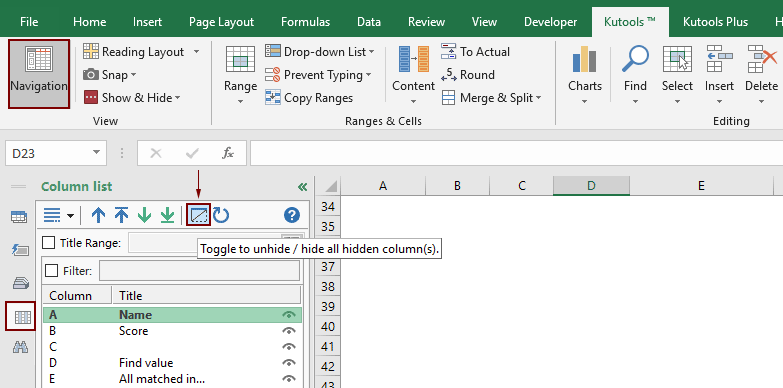Open the Column list help icon
The height and width of the screenshot is (388, 783).
click(292, 215)
